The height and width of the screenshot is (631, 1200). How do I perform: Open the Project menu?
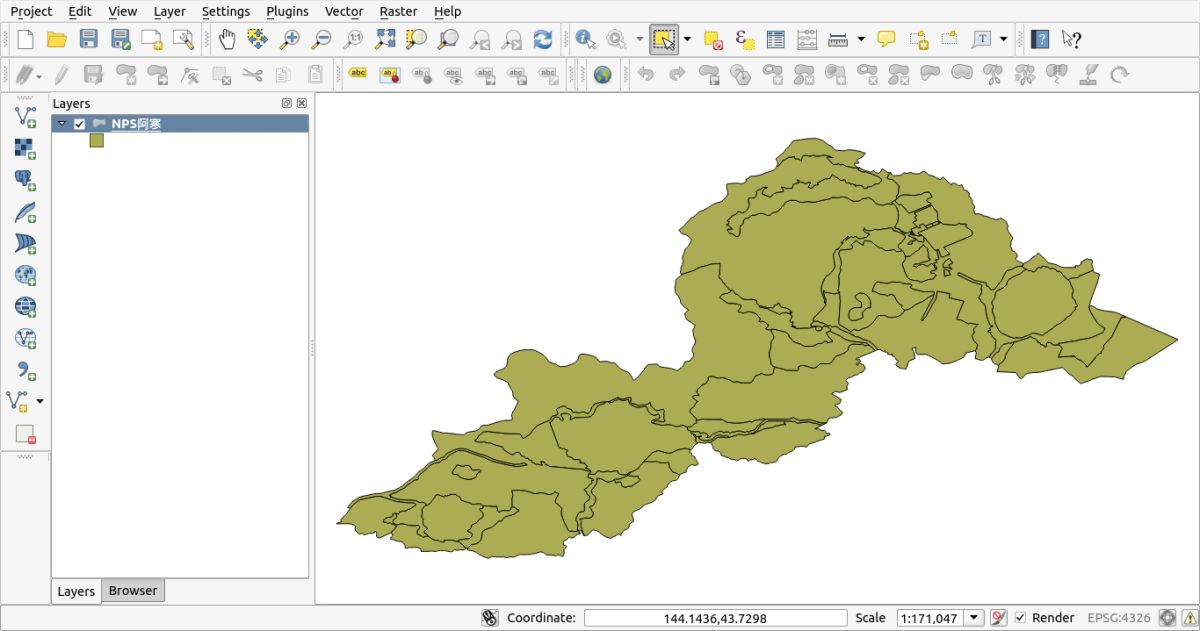[x=31, y=11]
